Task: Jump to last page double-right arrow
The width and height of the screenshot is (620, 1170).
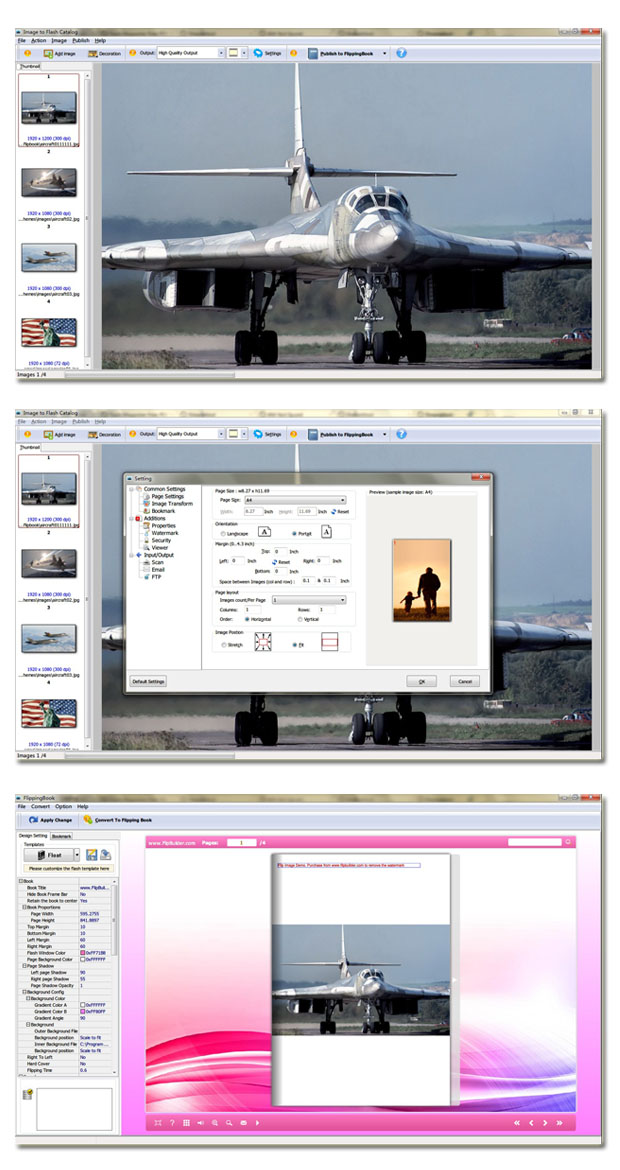Action: pyautogui.click(x=560, y=1122)
